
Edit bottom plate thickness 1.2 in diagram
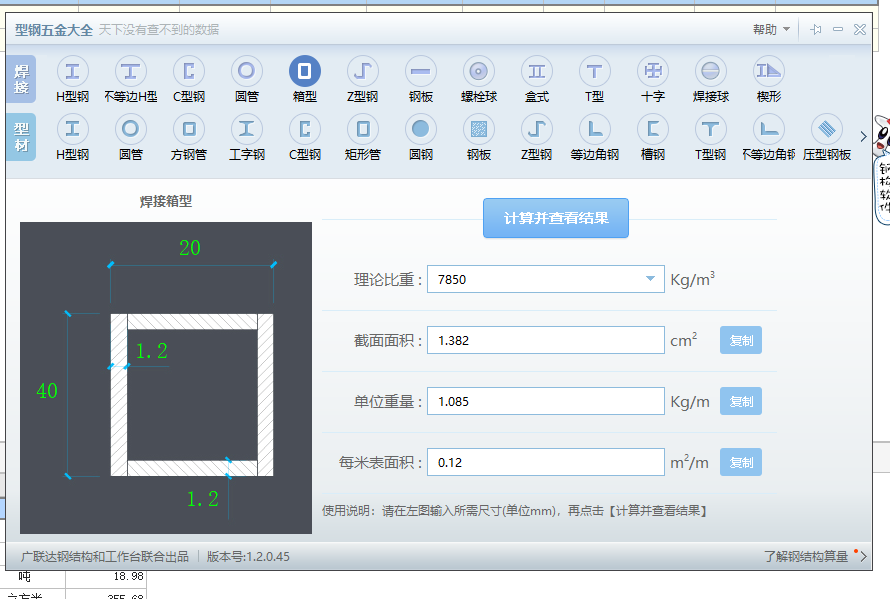tap(203, 499)
